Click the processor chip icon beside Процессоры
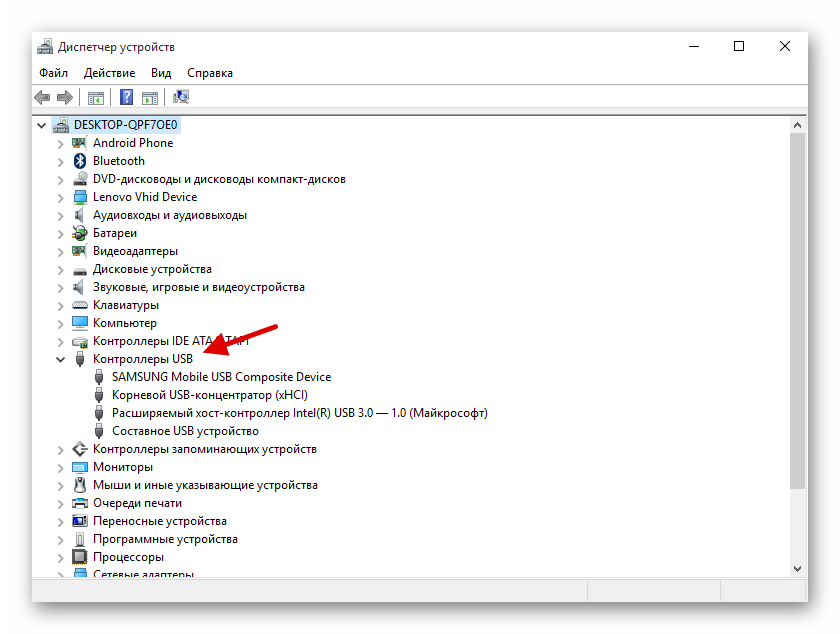Screen dimensions: 840x634 pyautogui.click(x=80, y=557)
